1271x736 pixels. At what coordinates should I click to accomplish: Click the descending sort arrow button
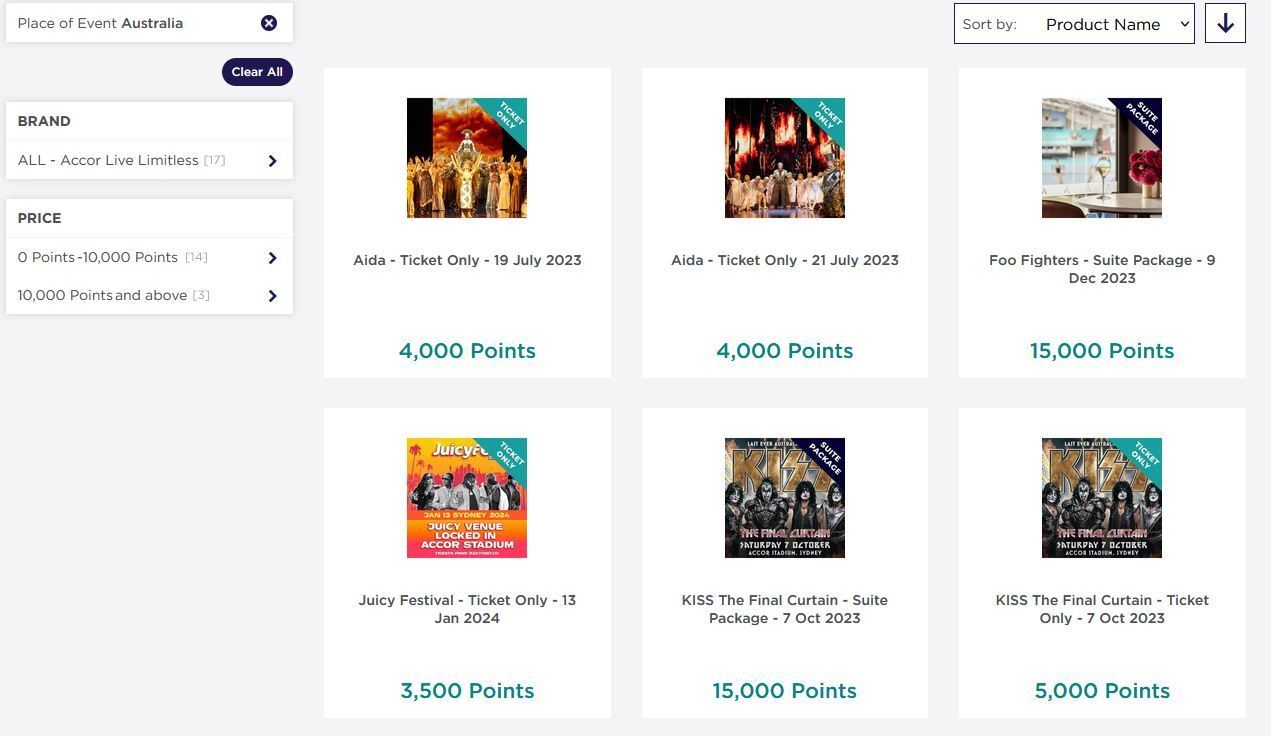click(1225, 24)
